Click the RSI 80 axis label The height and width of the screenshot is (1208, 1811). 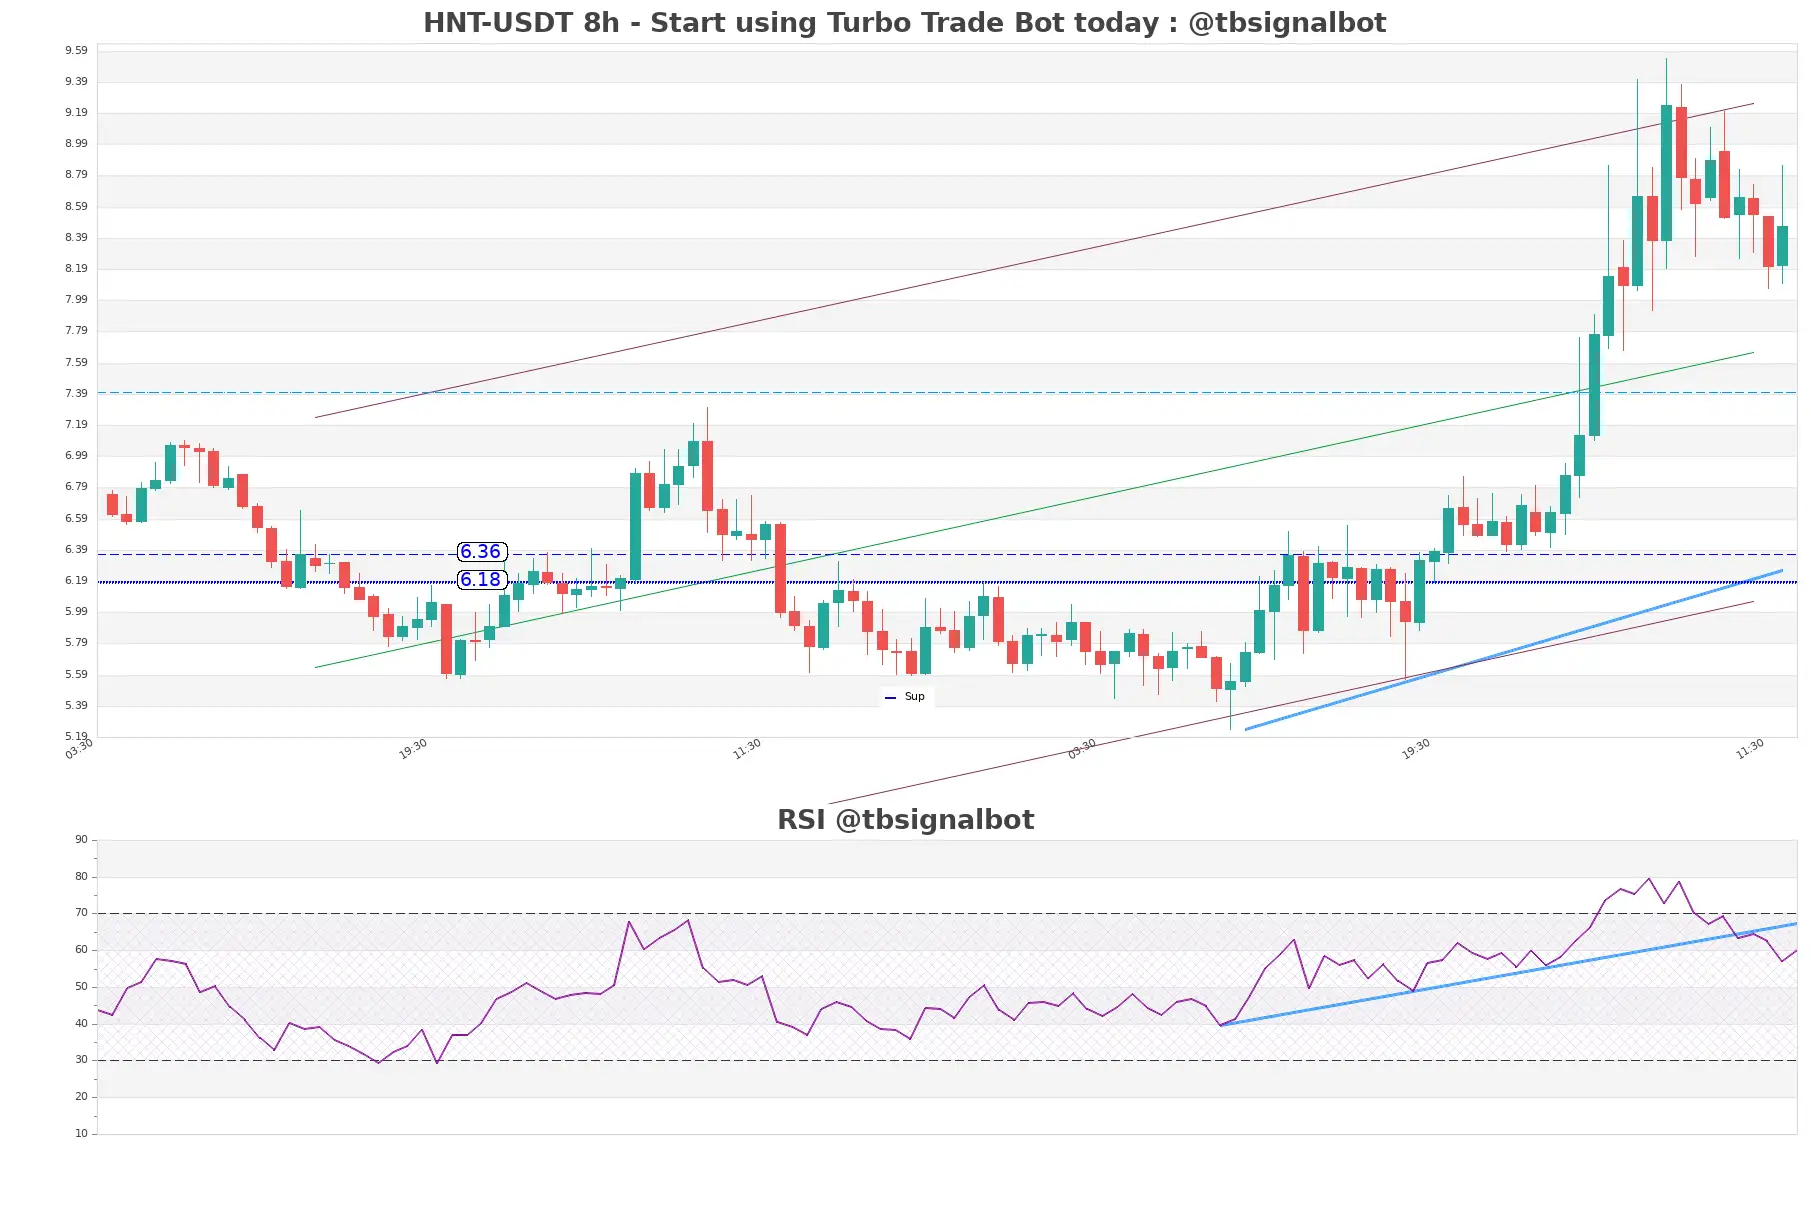pyautogui.click(x=81, y=876)
